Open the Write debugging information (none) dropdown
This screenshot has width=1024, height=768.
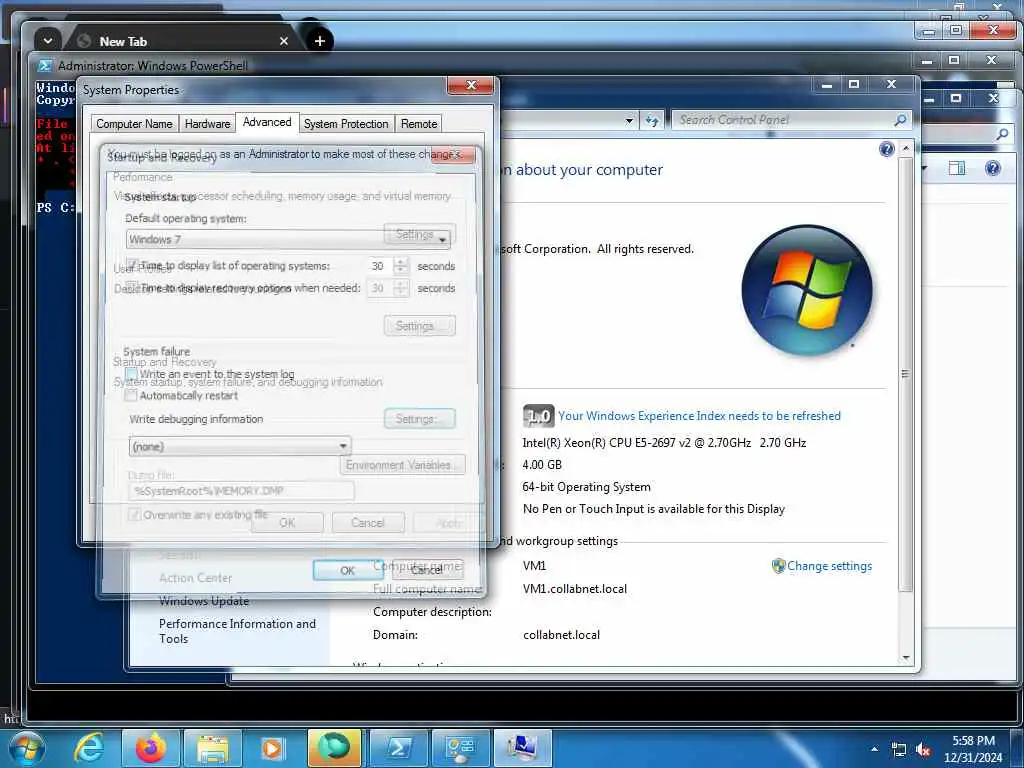(x=240, y=446)
